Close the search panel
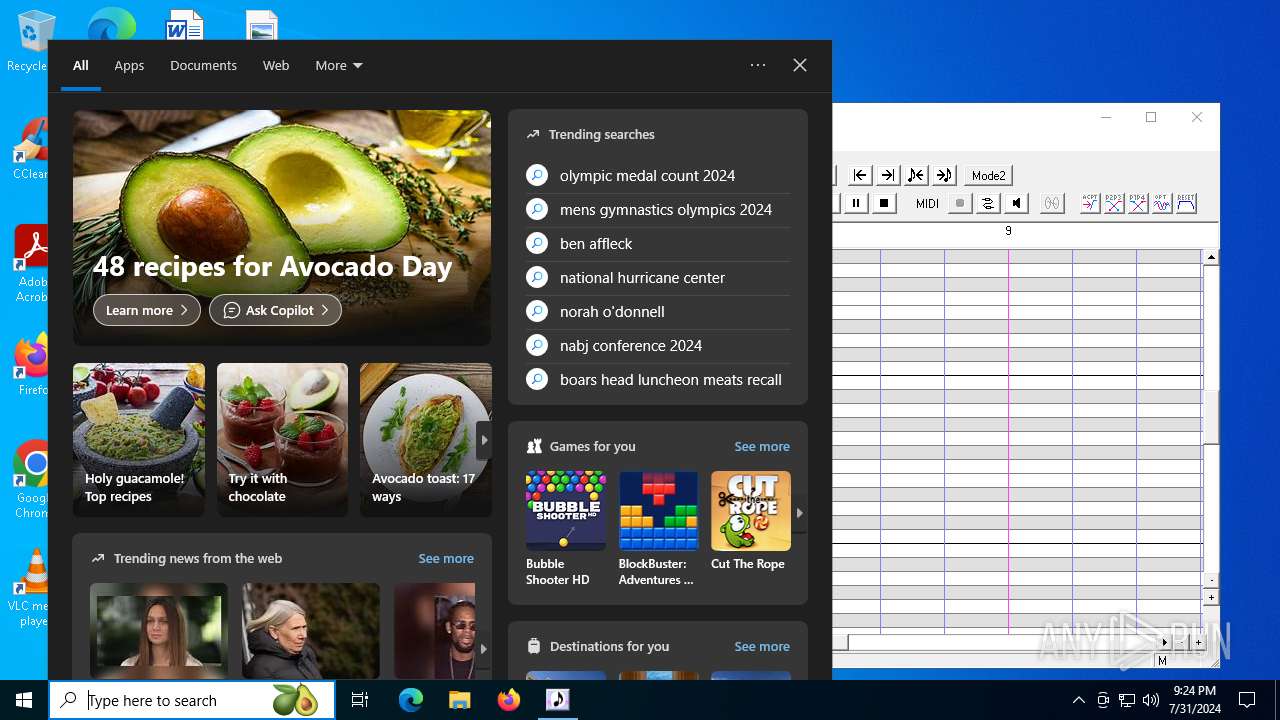The width and height of the screenshot is (1280, 720). click(x=800, y=65)
